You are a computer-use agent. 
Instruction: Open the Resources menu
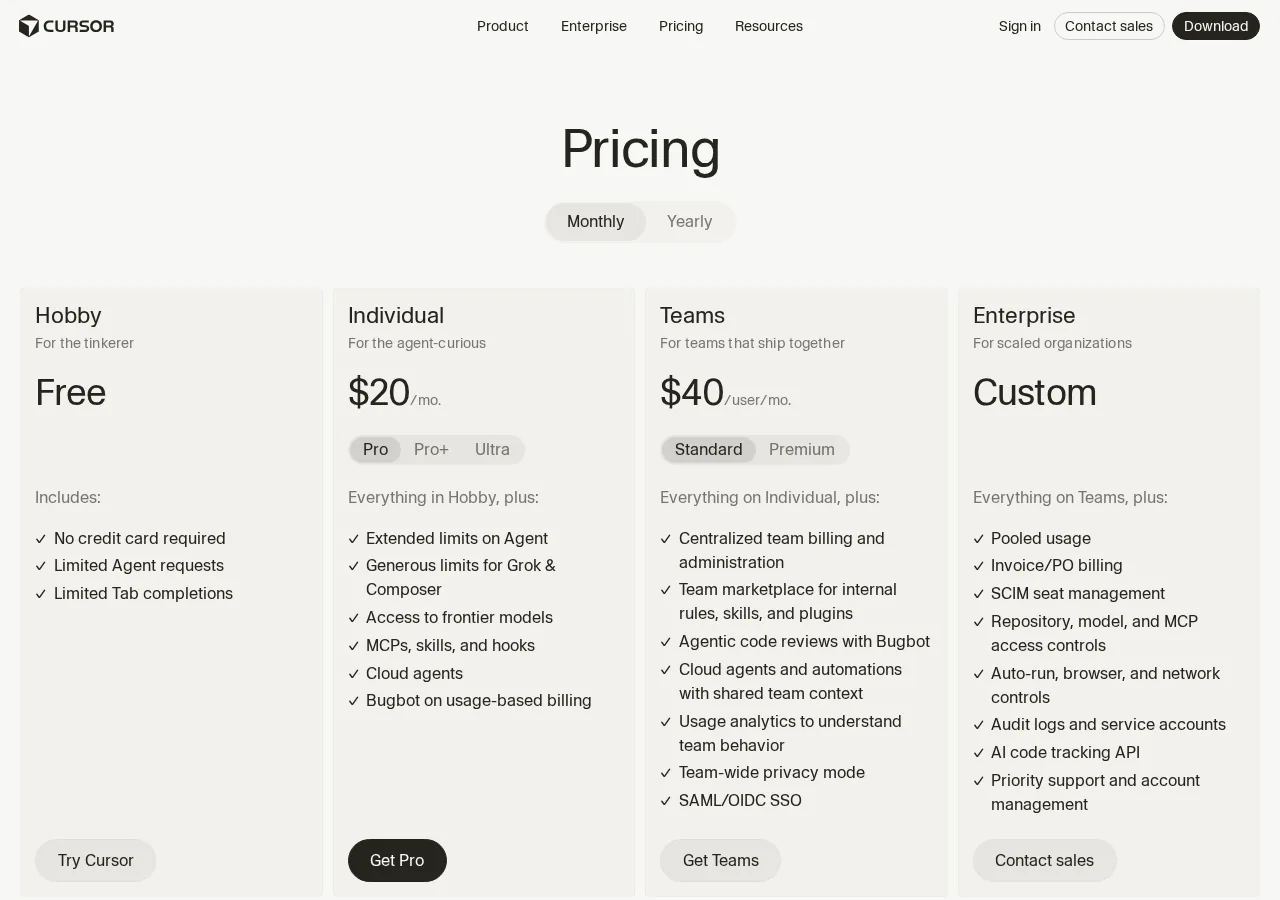click(769, 26)
